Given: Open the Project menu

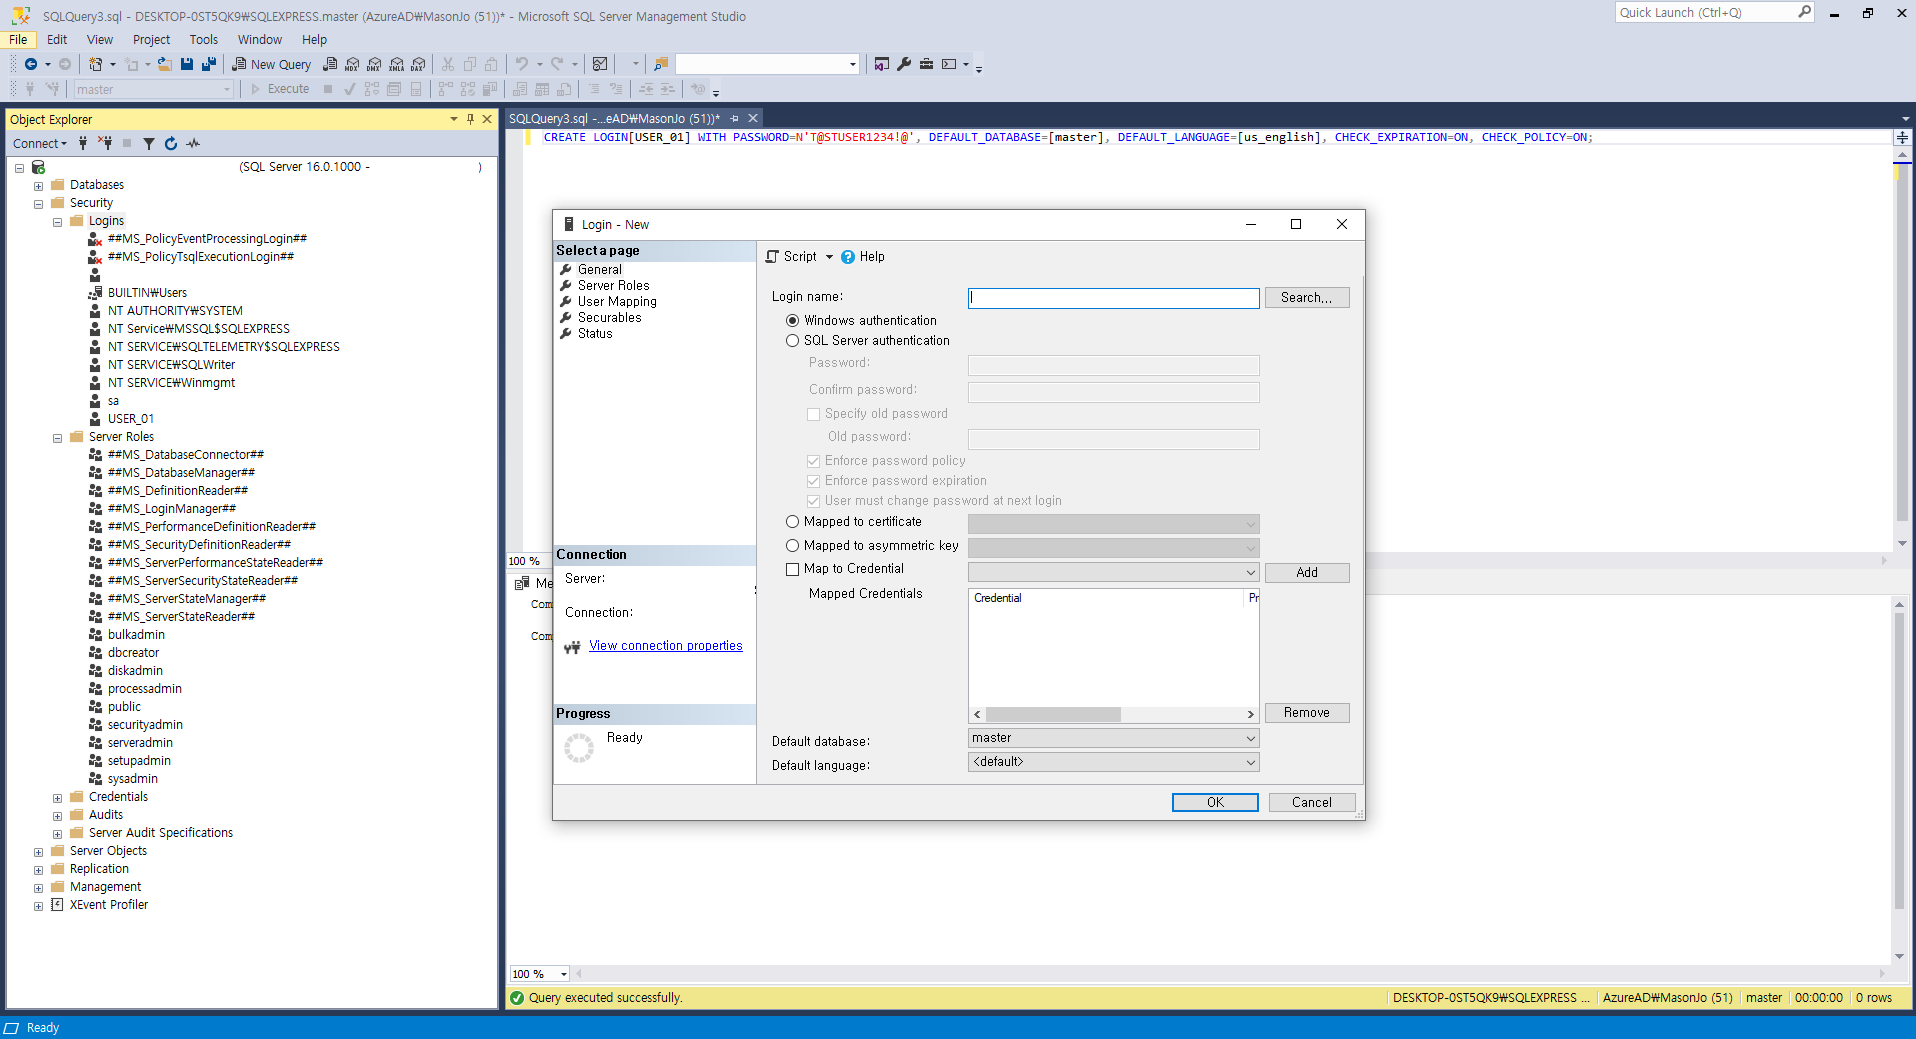Looking at the screenshot, I should point(151,40).
